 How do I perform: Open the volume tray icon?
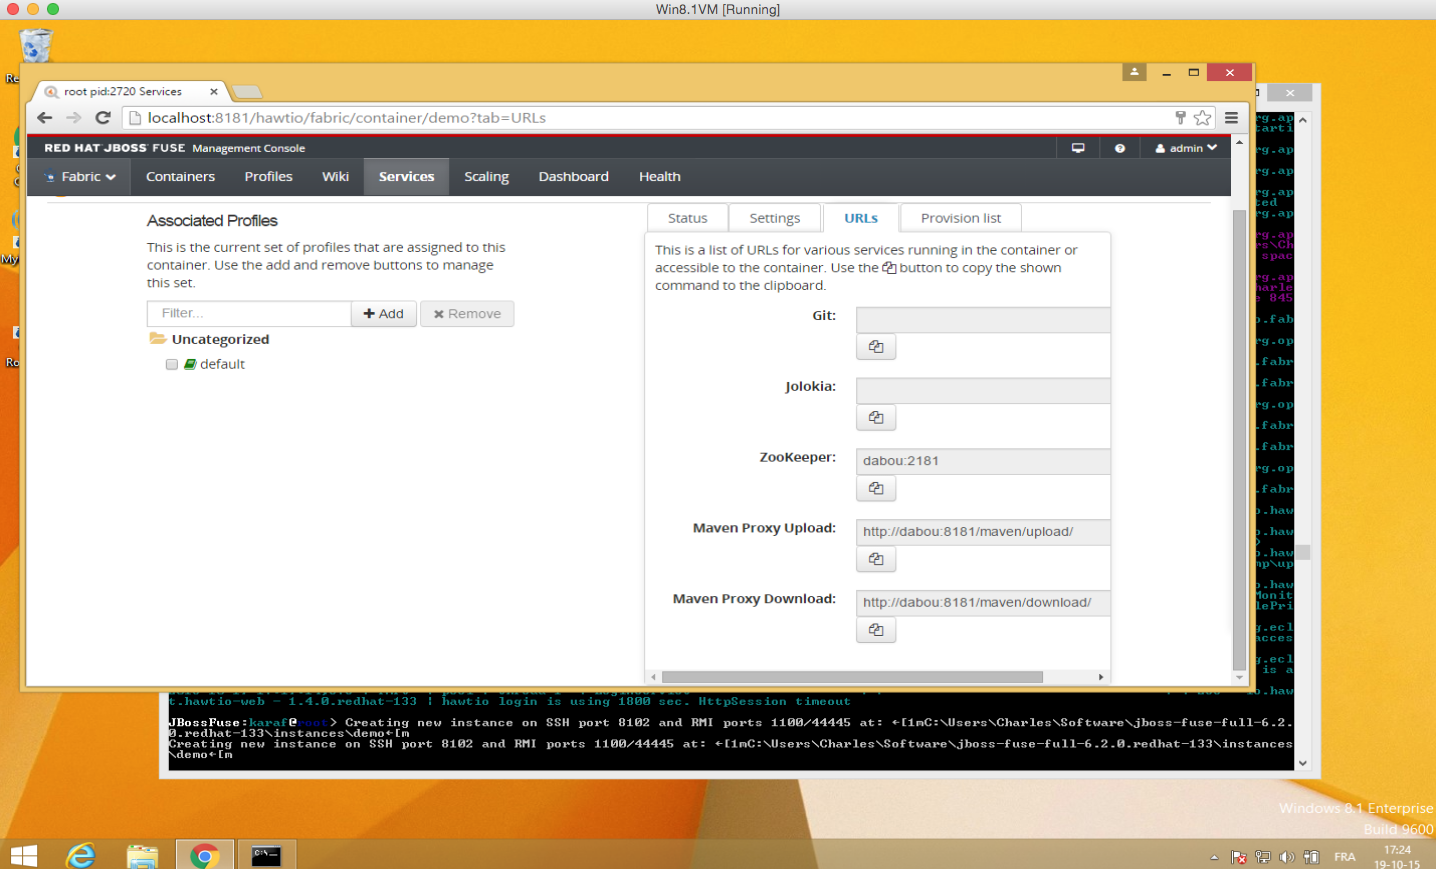tap(1287, 857)
